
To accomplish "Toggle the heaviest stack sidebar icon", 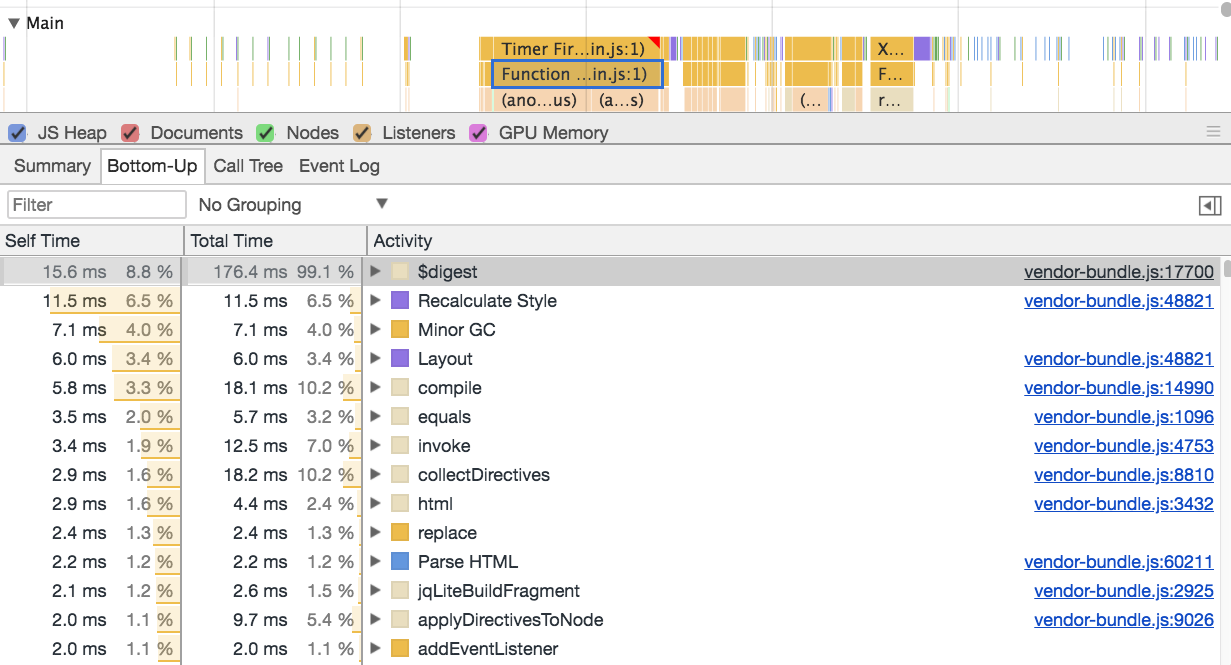I will pos(1210,205).
